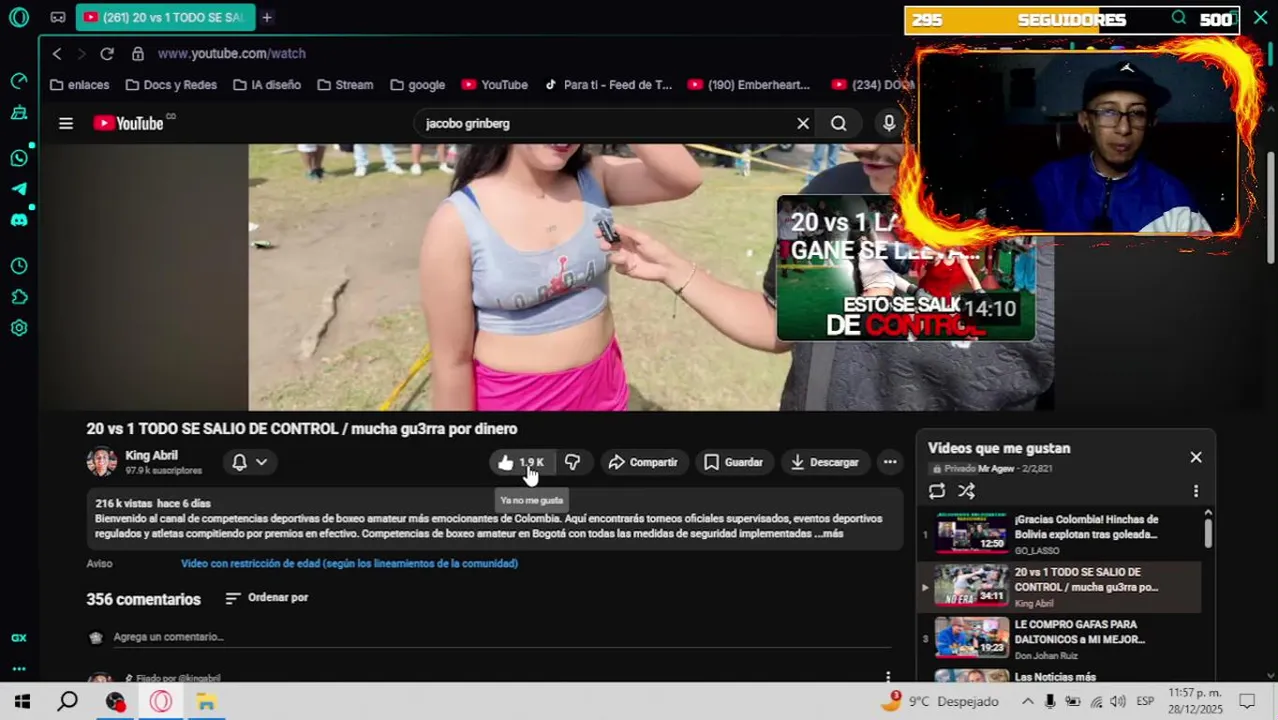The image size is (1278, 720).
Task: Open the Opera GX main menu icon
Action: coord(18,17)
